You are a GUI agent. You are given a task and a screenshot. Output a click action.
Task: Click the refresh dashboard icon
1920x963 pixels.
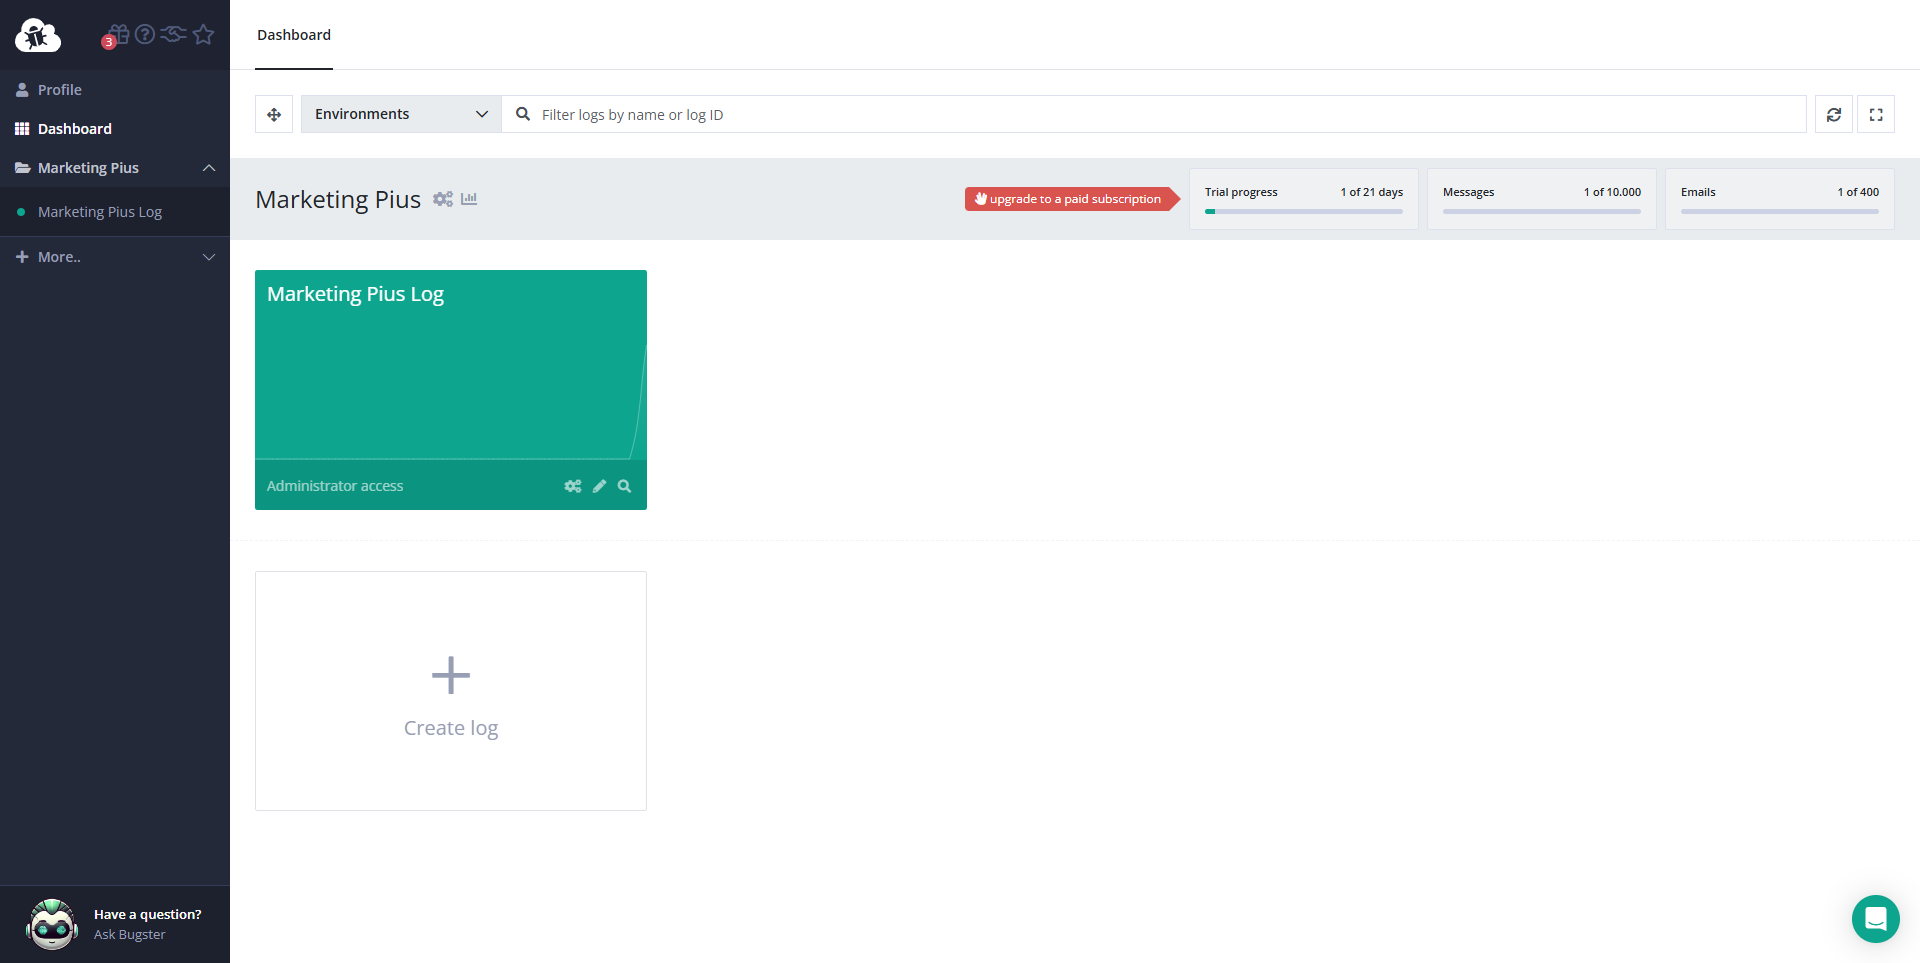[1833, 115]
